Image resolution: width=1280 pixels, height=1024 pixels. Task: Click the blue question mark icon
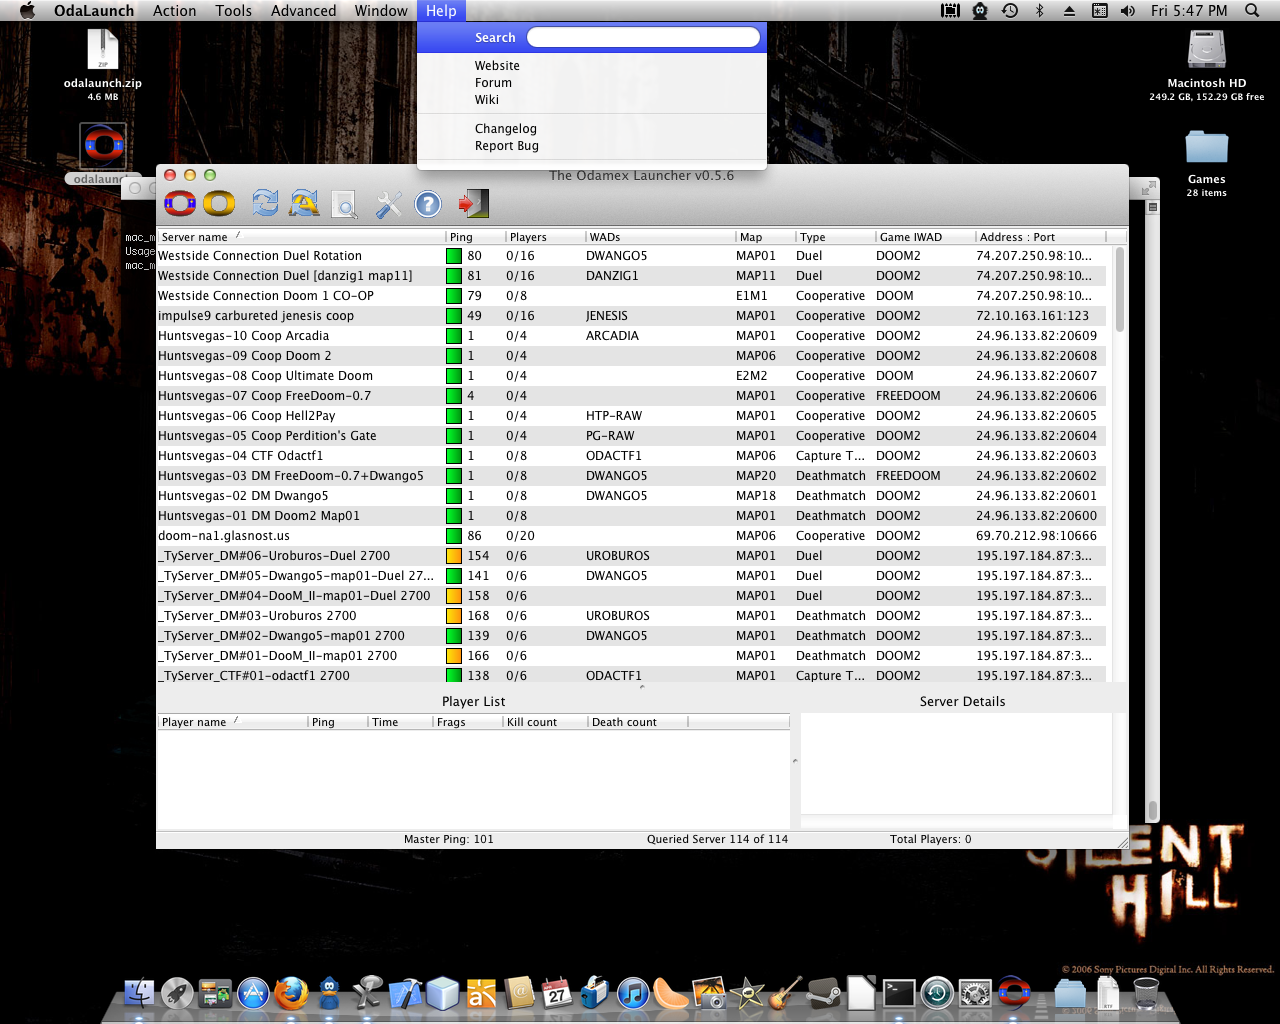428,205
